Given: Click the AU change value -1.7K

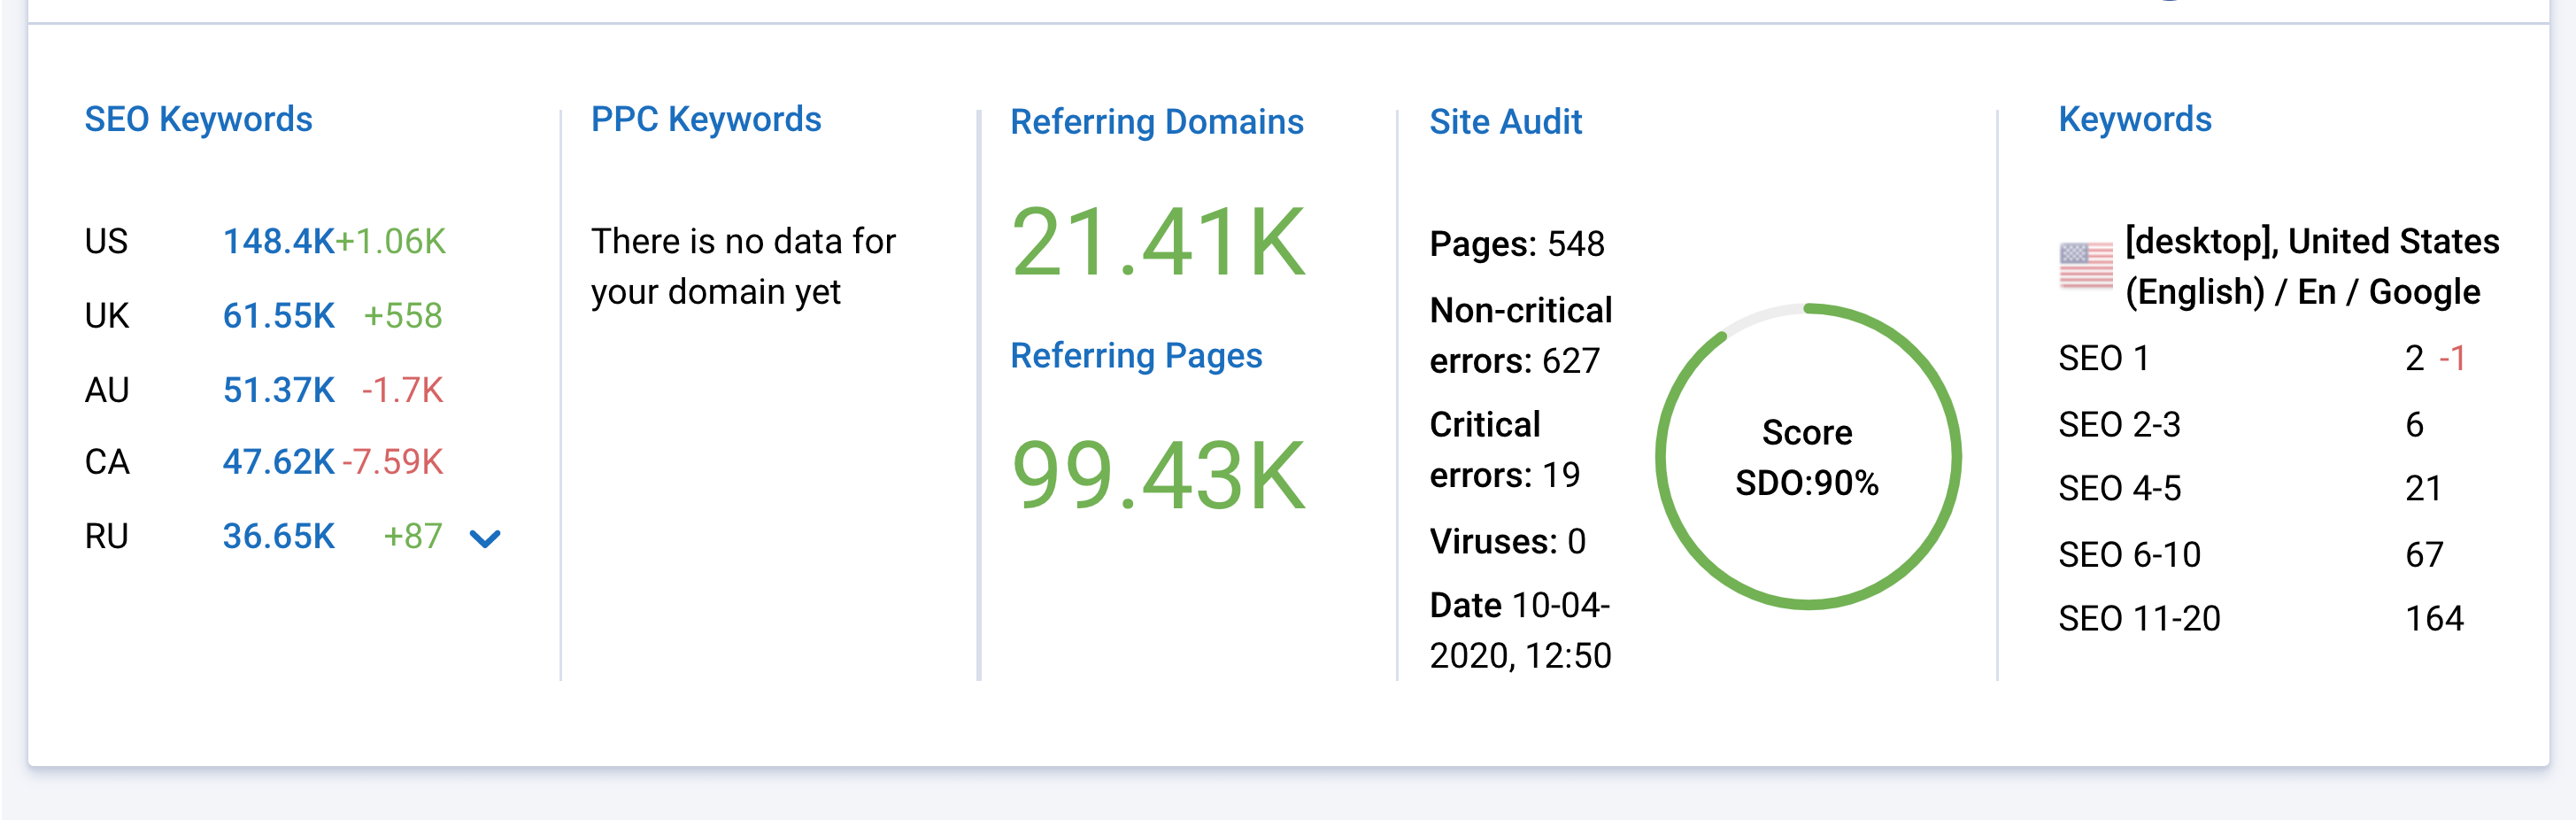Looking at the screenshot, I should point(402,390).
